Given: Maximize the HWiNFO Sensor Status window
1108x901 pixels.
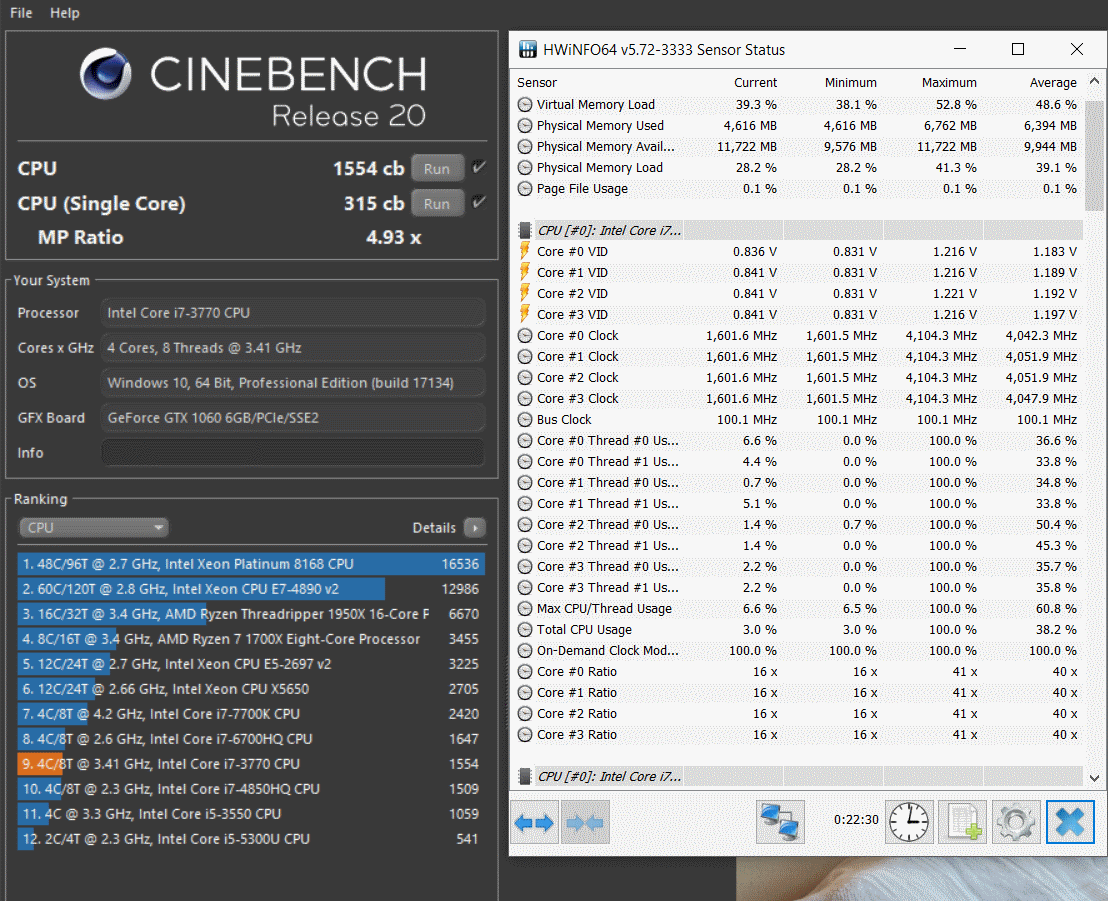Looking at the screenshot, I should click(x=1018, y=49).
